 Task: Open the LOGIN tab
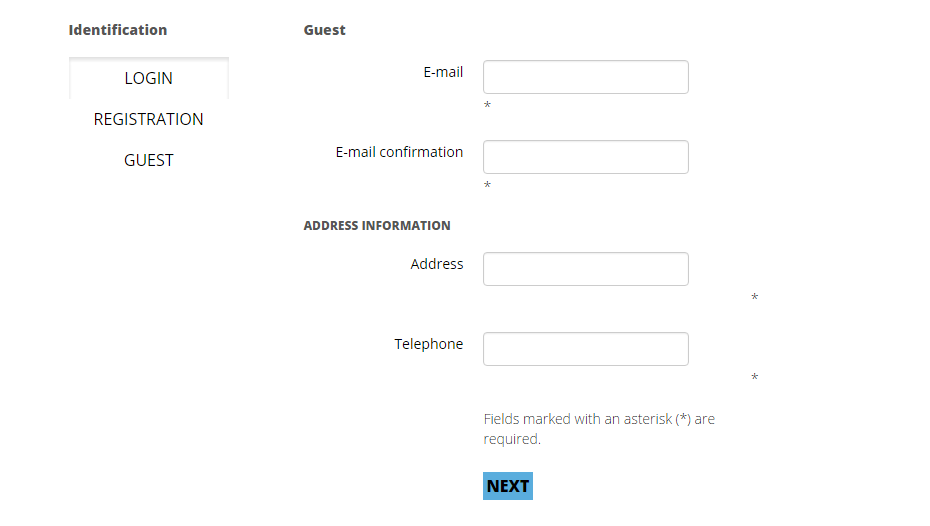click(148, 78)
